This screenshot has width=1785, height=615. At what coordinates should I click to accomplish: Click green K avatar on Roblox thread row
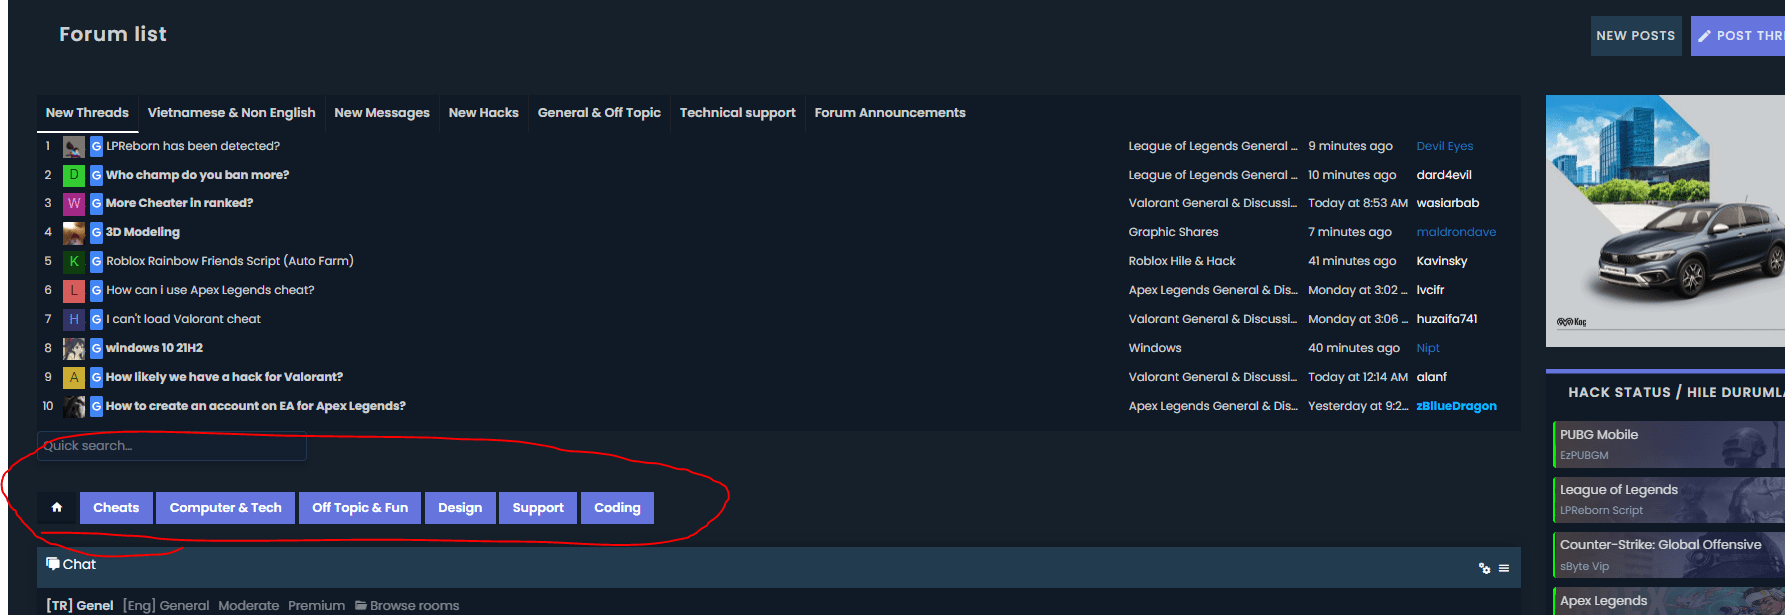pos(74,262)
